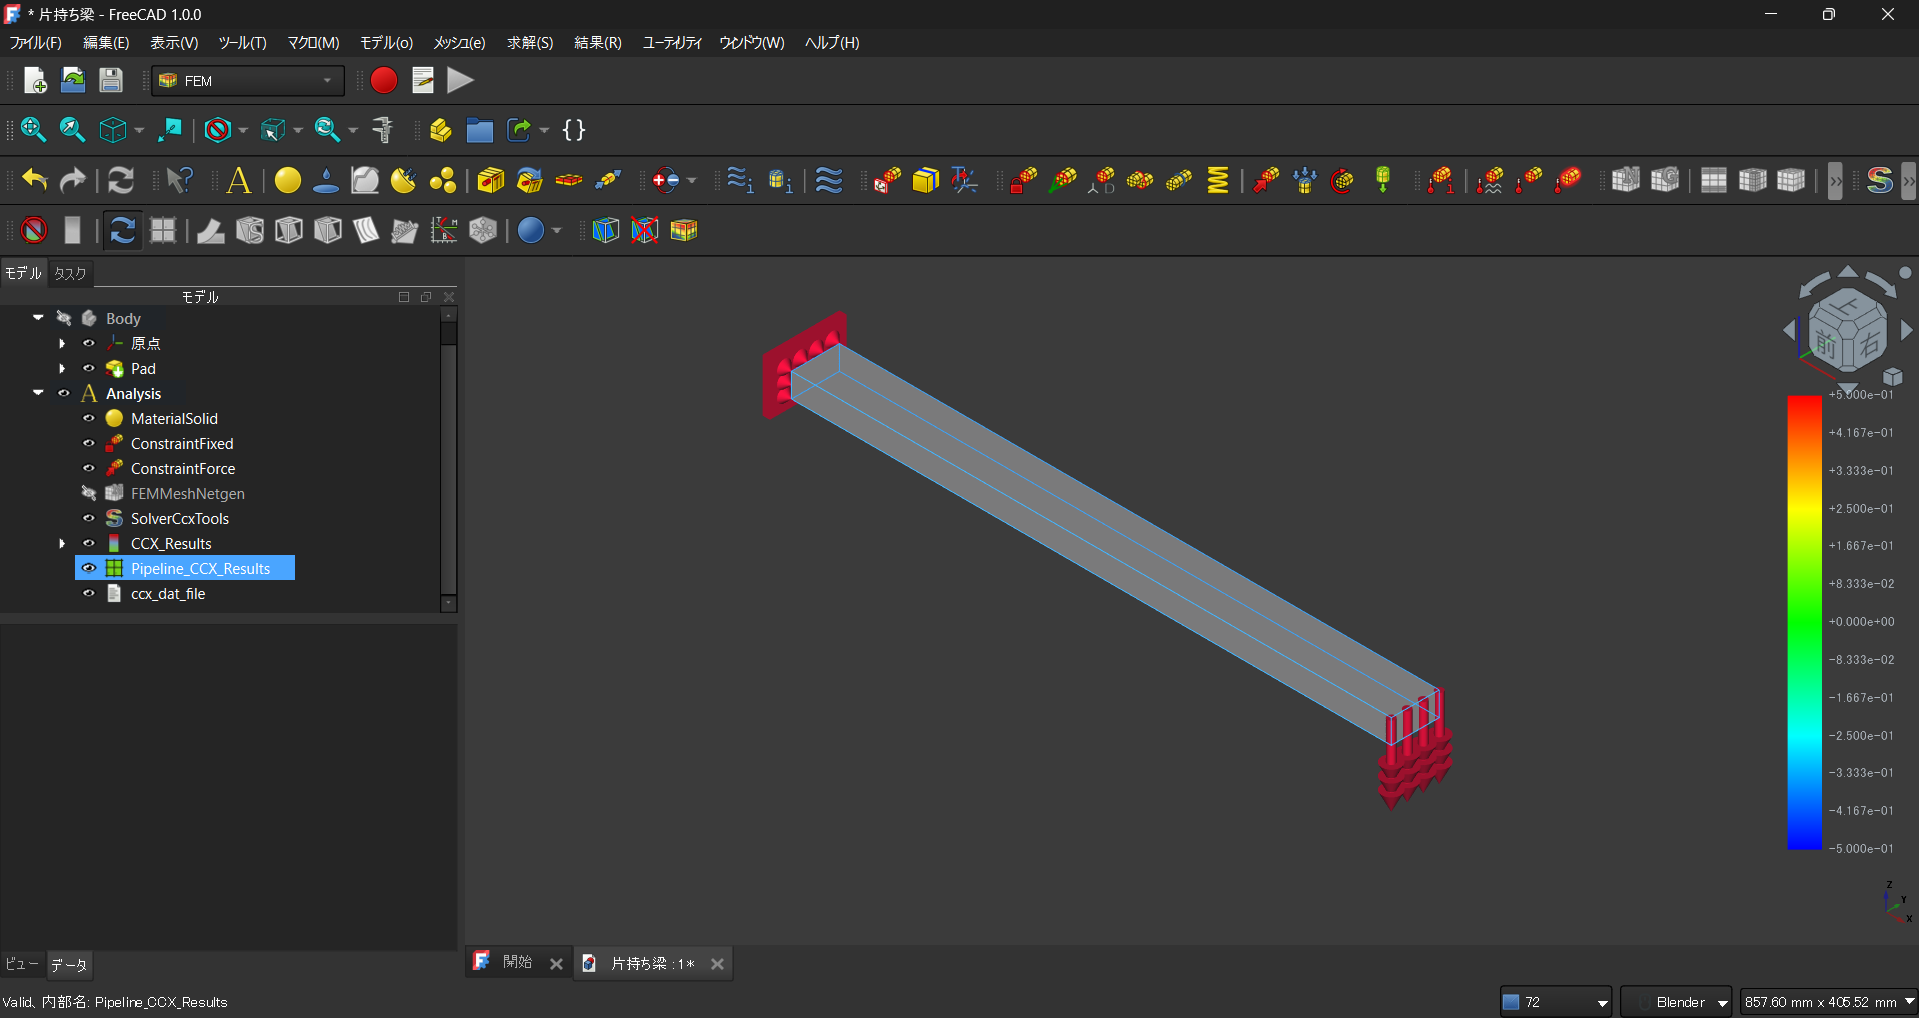Collapse the Body tree node

coord(38,318)
